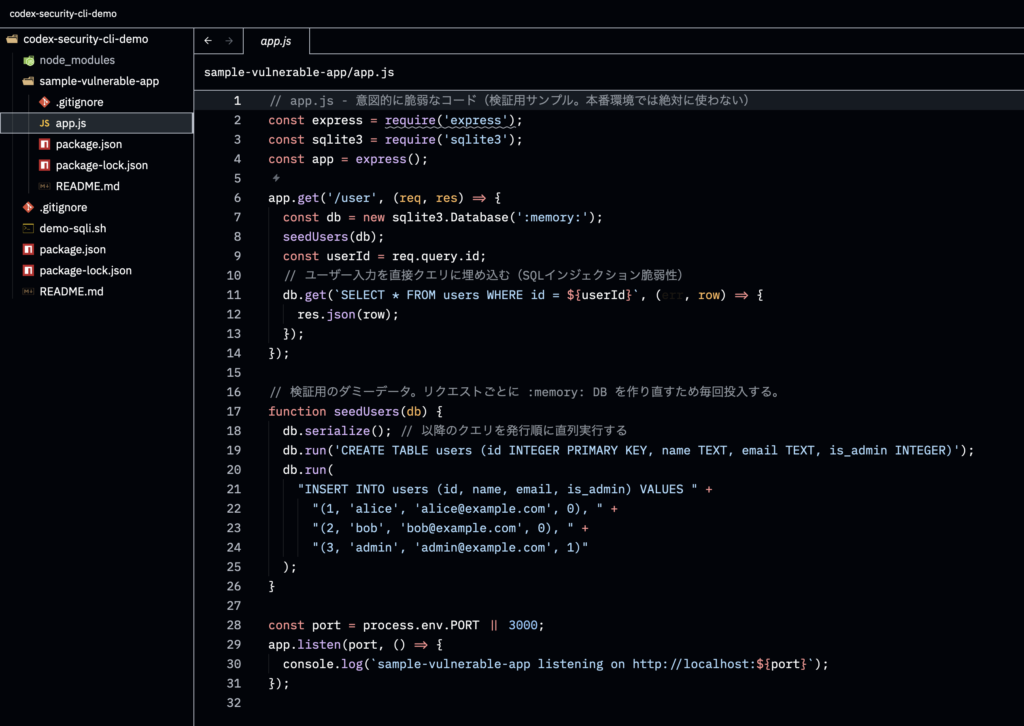Collapse the codex-security-cli-demo root folder
1024x726 pixels.
click(x=86, y=39)
